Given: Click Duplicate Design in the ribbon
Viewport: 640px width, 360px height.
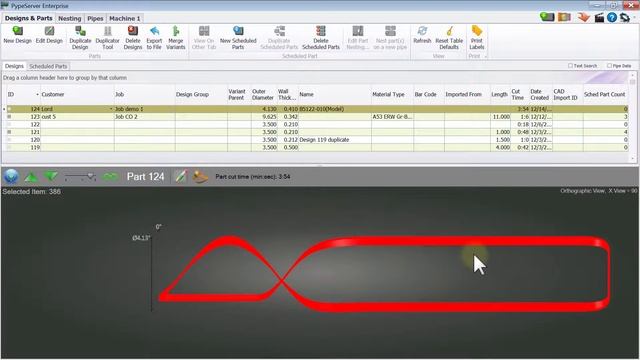Looking at the screenshot, I should pos(80,38).
